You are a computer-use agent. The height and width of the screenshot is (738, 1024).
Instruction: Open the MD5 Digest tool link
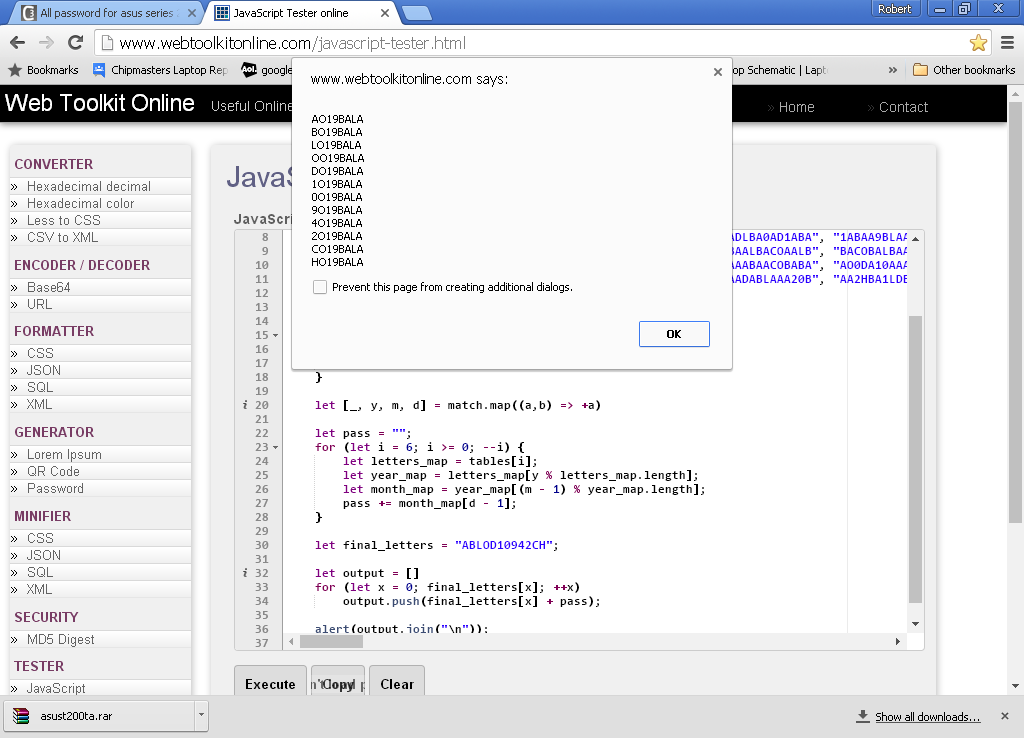coord(60,640)
